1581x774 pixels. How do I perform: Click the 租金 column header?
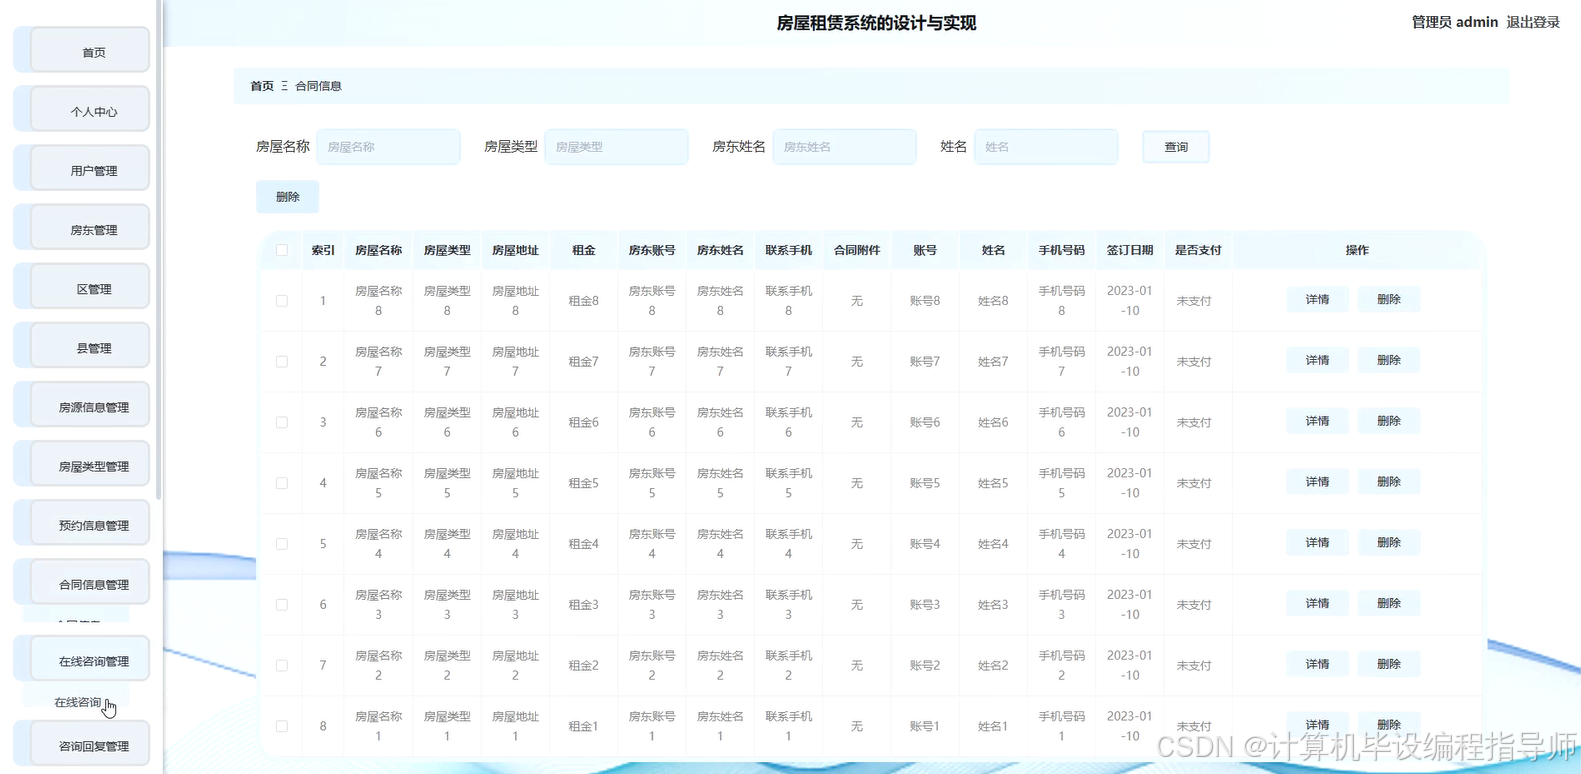click(x=584, y=250)
